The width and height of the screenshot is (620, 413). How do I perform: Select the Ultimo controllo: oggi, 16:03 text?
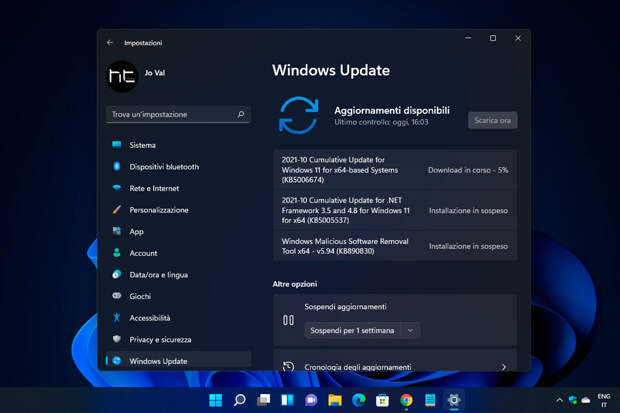(381, 122)
